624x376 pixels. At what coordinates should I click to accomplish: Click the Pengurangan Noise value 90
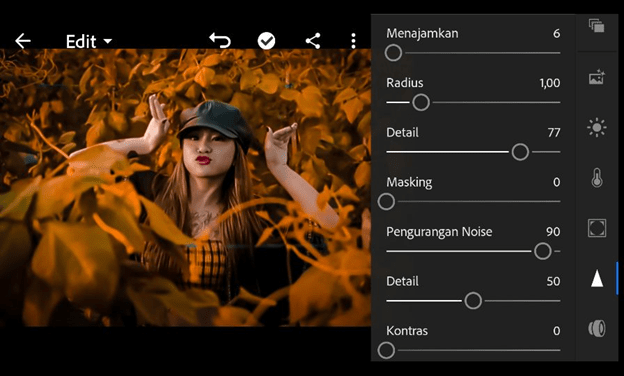click(553, 232)
